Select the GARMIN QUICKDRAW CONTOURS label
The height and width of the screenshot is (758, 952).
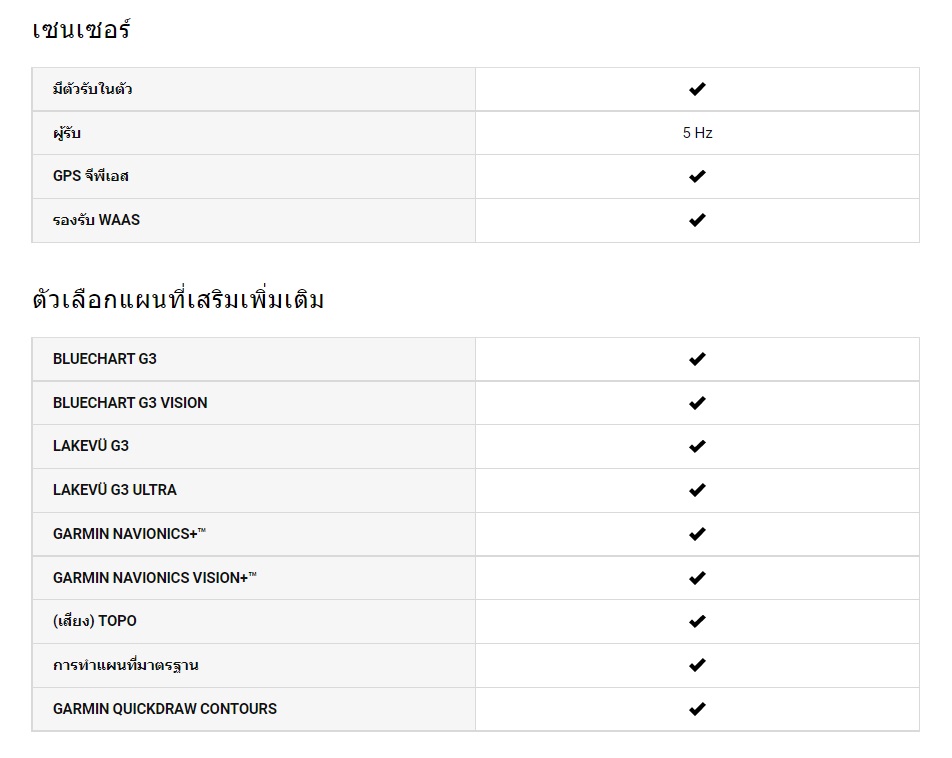(165, 709)
